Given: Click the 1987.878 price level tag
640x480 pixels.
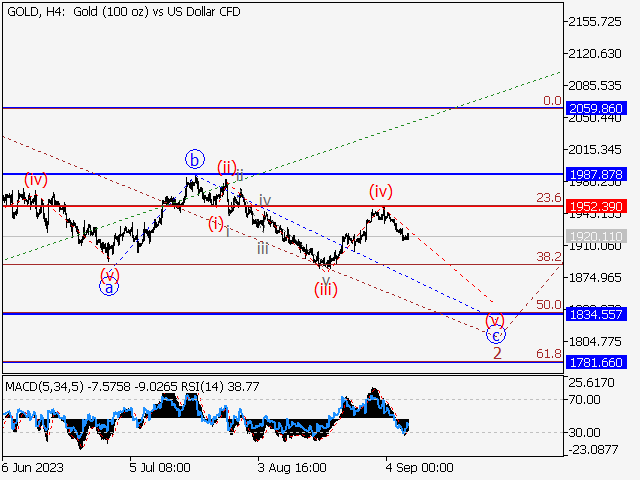Looking at the screenshot, I should click(x=595, y=174).
